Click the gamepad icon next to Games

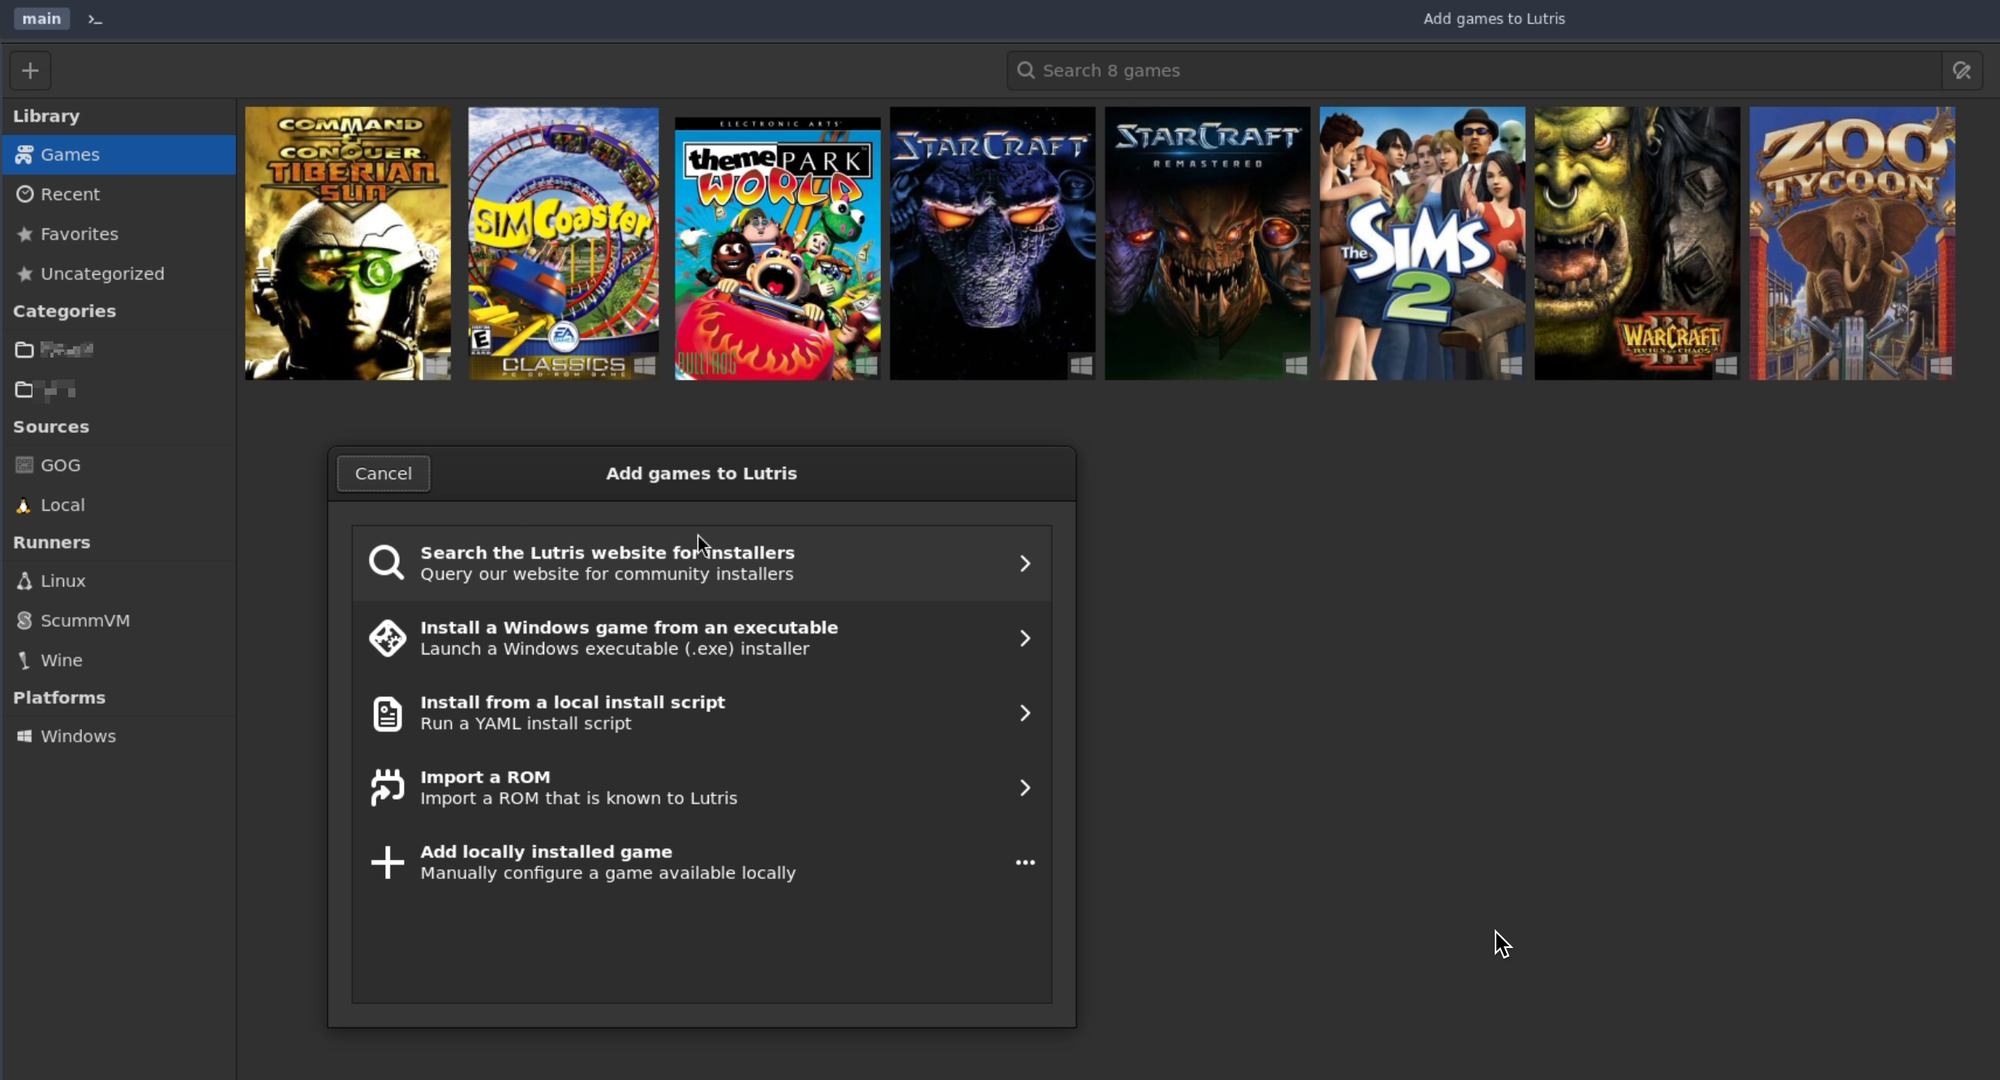[x=24, y=155]
